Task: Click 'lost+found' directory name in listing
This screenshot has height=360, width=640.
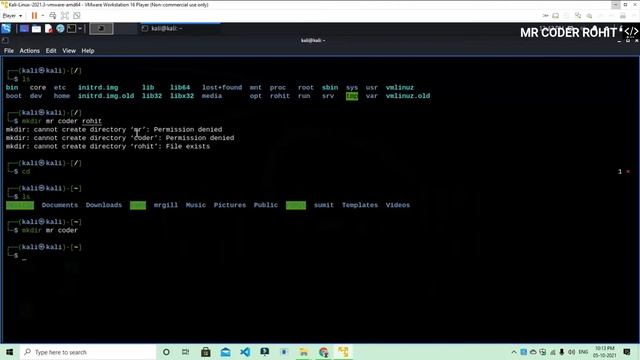Action: [x=222, y=87]
